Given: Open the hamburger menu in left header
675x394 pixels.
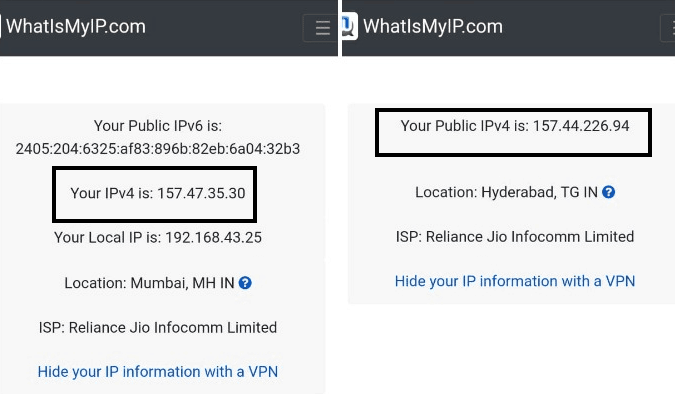Looking at the screenshot, I should point(320,28).
